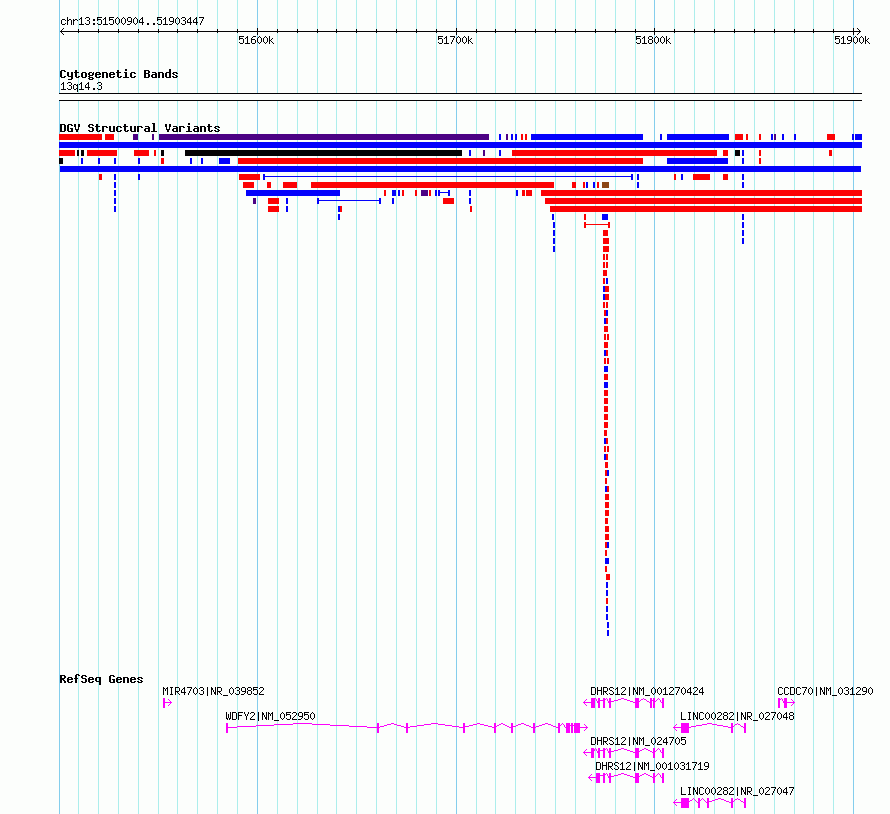
Task: Click the 51700k ruler label
Action: [455, 40]
